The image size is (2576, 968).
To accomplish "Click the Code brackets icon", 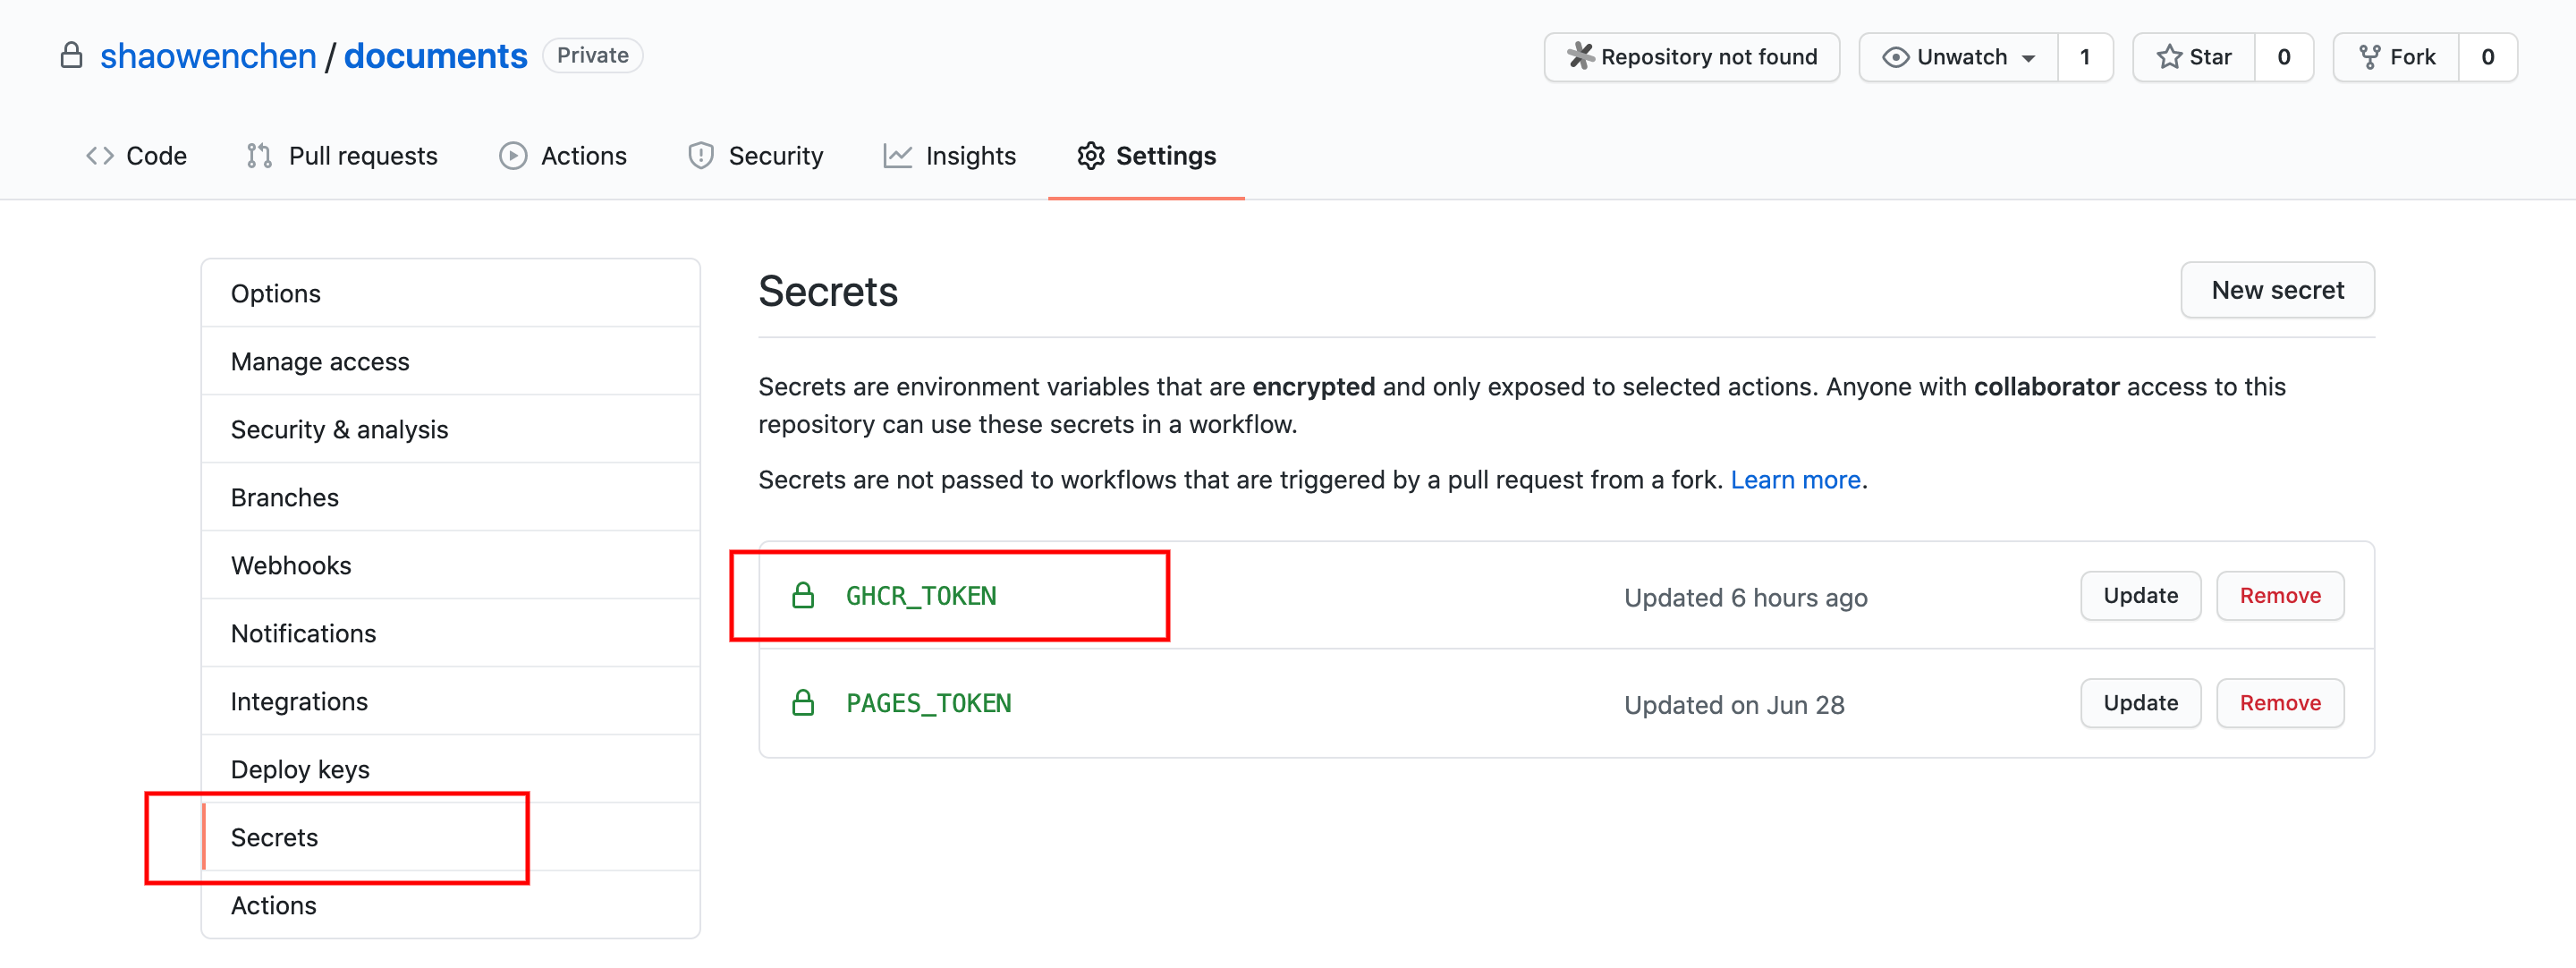I will [x=100, y=156].
